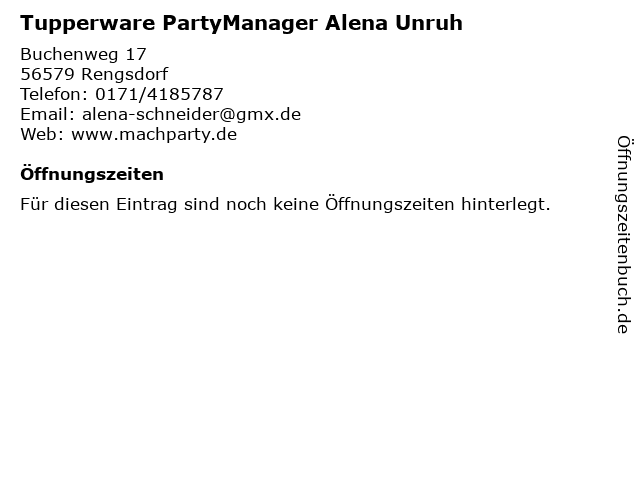Click the word hinterlegt in the notice
640x480 pixels.
(x=506, y=204)
